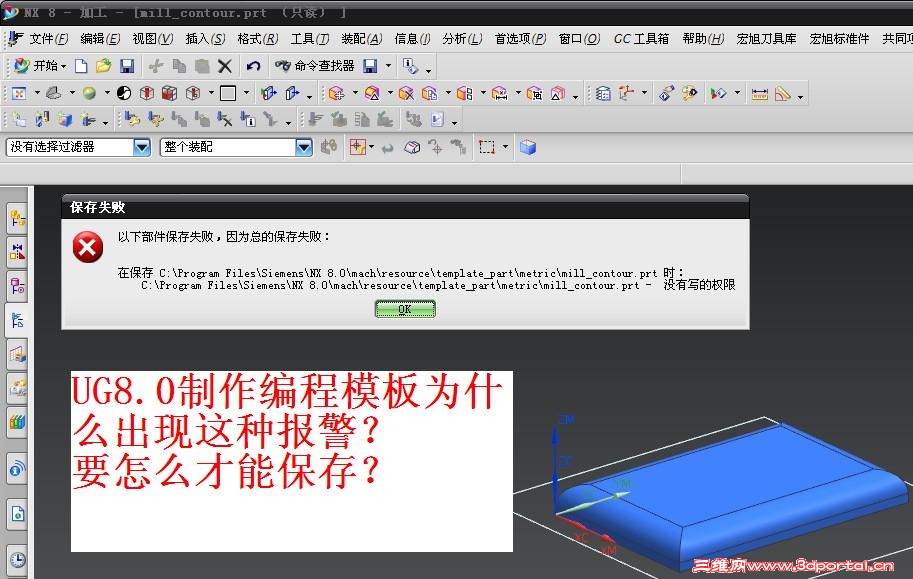Screen dimensions: 913x579
Task: Select the active tree navigator sidebar tab
Action: (x=17, y=320)
